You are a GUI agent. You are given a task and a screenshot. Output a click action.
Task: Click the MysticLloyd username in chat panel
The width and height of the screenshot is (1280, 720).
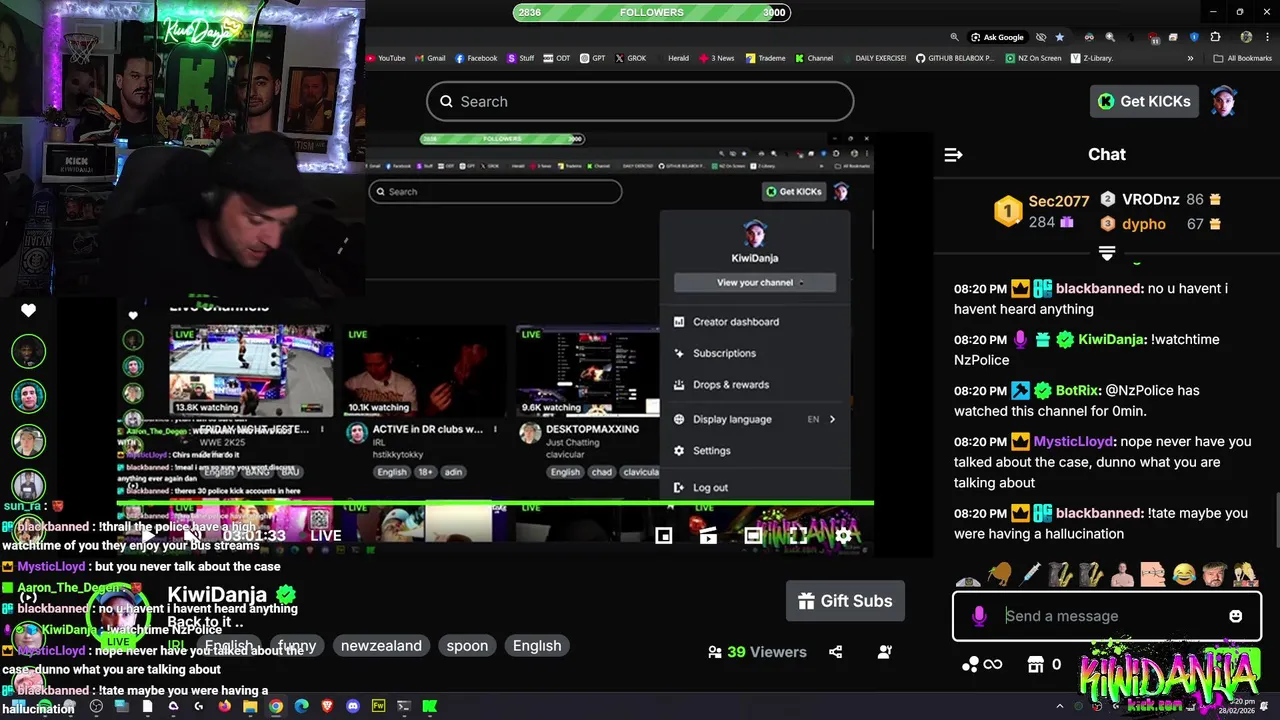coord(1073,441)
